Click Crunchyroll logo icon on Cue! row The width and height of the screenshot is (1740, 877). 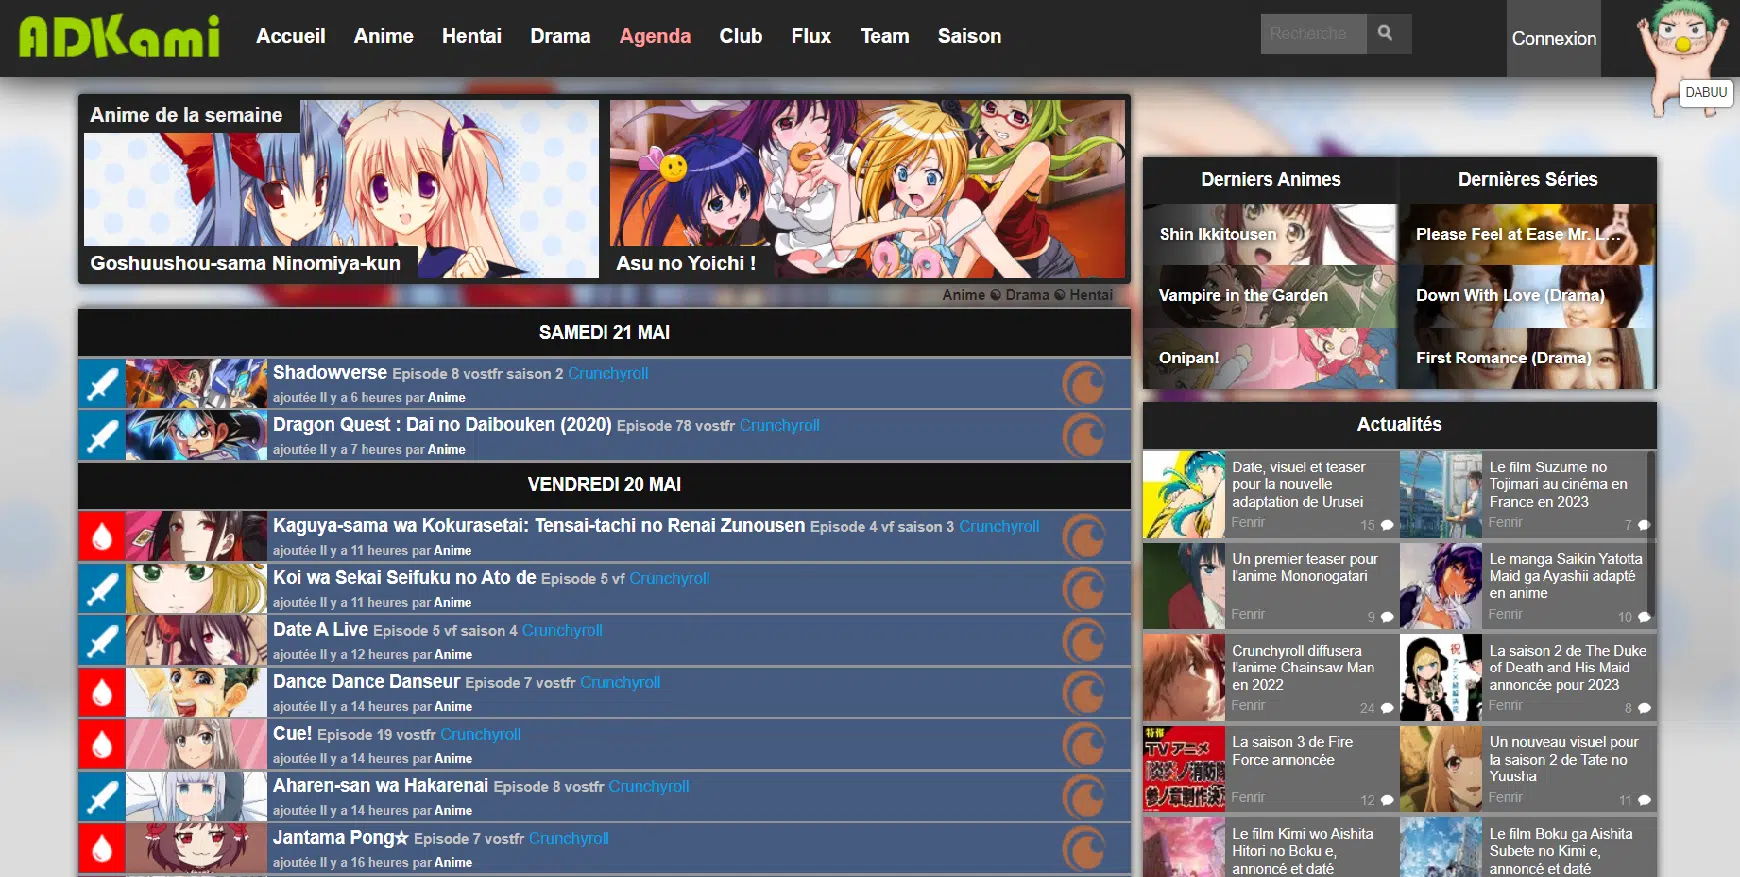pyautogui.click(x=1084, y=745)
